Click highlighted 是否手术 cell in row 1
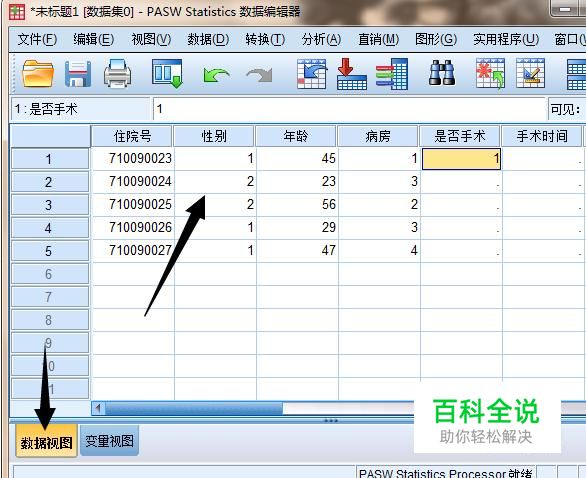The width and height of the screenshot is (586, 478). click(x=461, y=159)
